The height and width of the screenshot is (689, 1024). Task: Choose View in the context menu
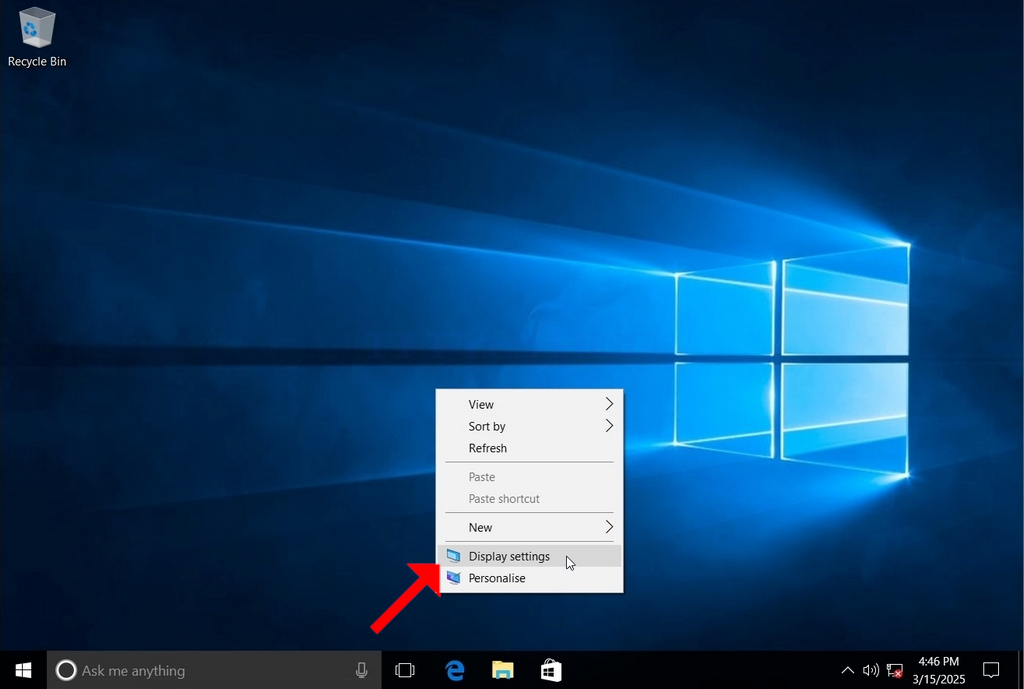click(x=530, y=404)
